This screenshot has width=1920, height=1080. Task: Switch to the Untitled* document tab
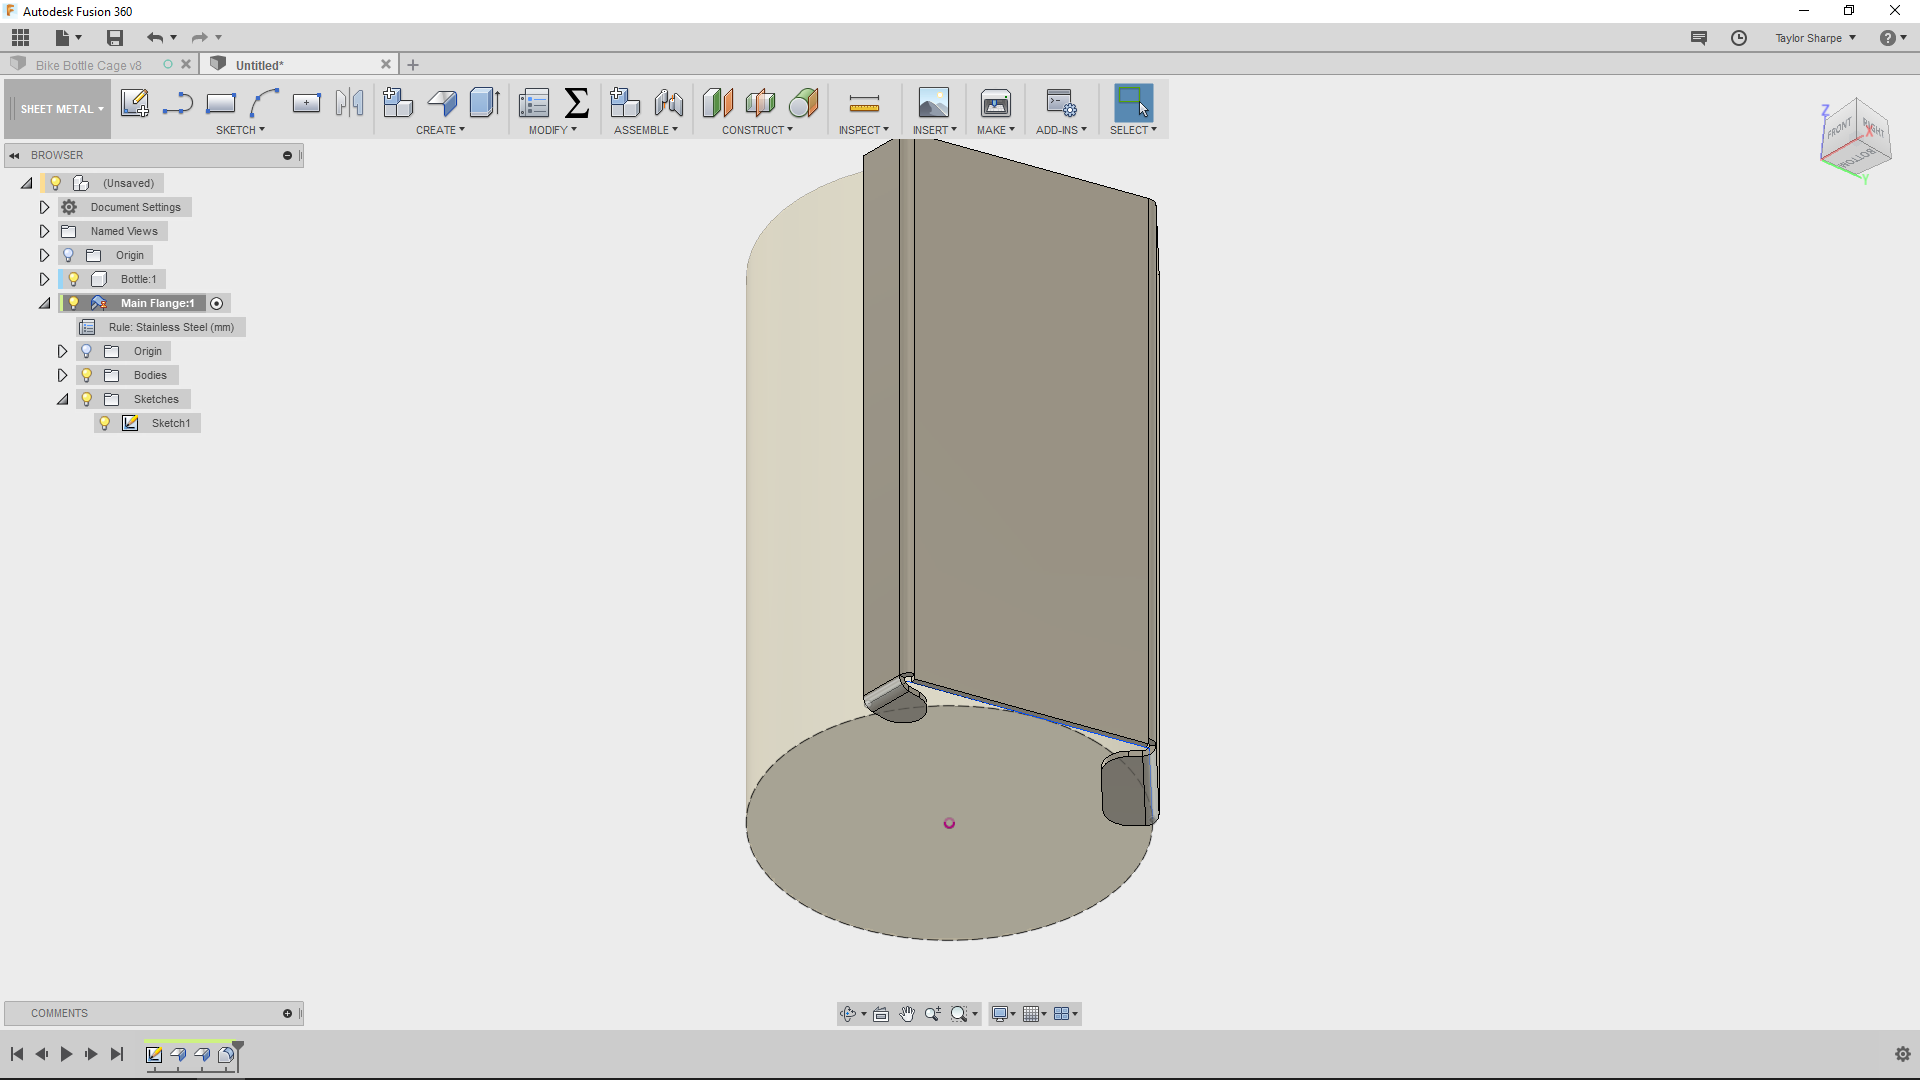tap(260, 65)
